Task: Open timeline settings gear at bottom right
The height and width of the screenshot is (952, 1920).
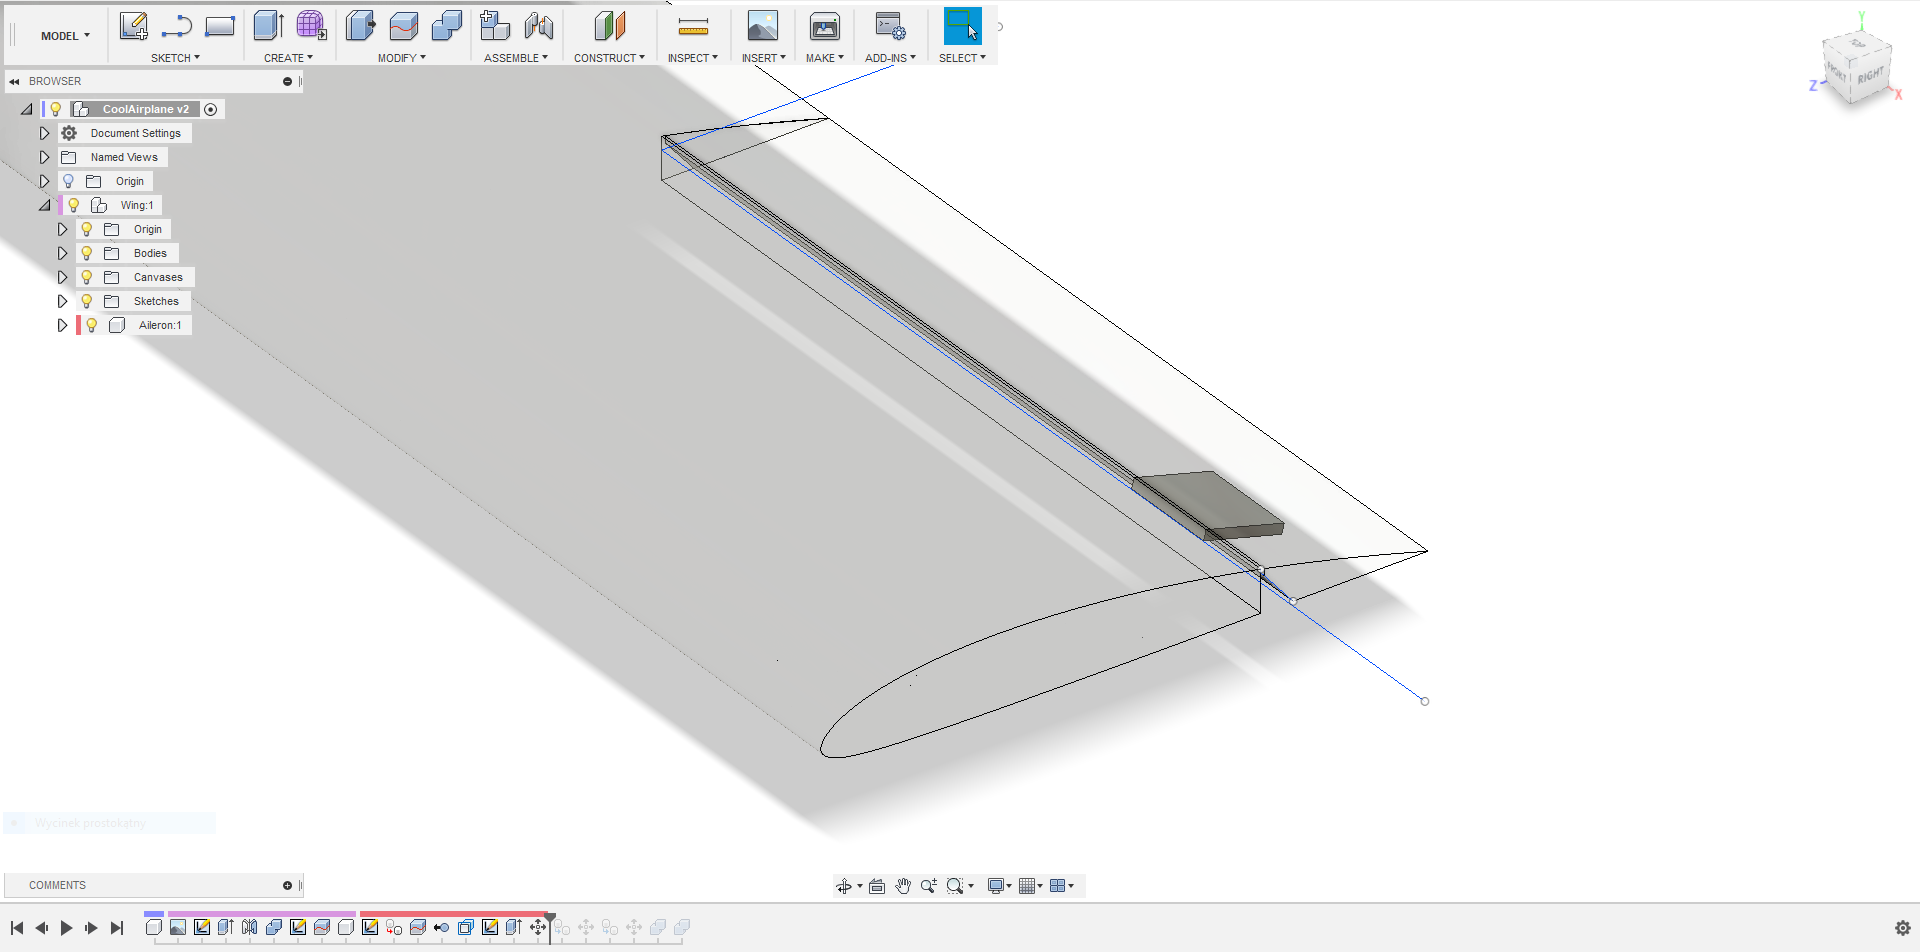Action: [x=1902, y=928]
